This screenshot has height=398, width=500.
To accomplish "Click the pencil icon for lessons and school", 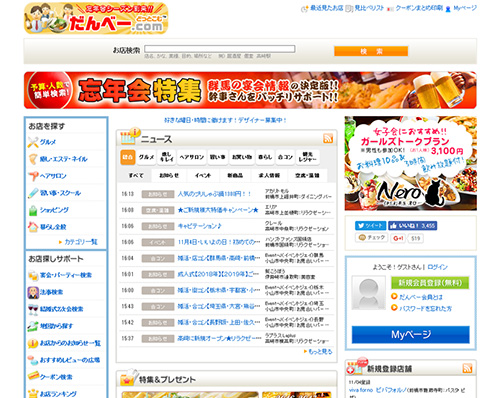I will 33,193.
